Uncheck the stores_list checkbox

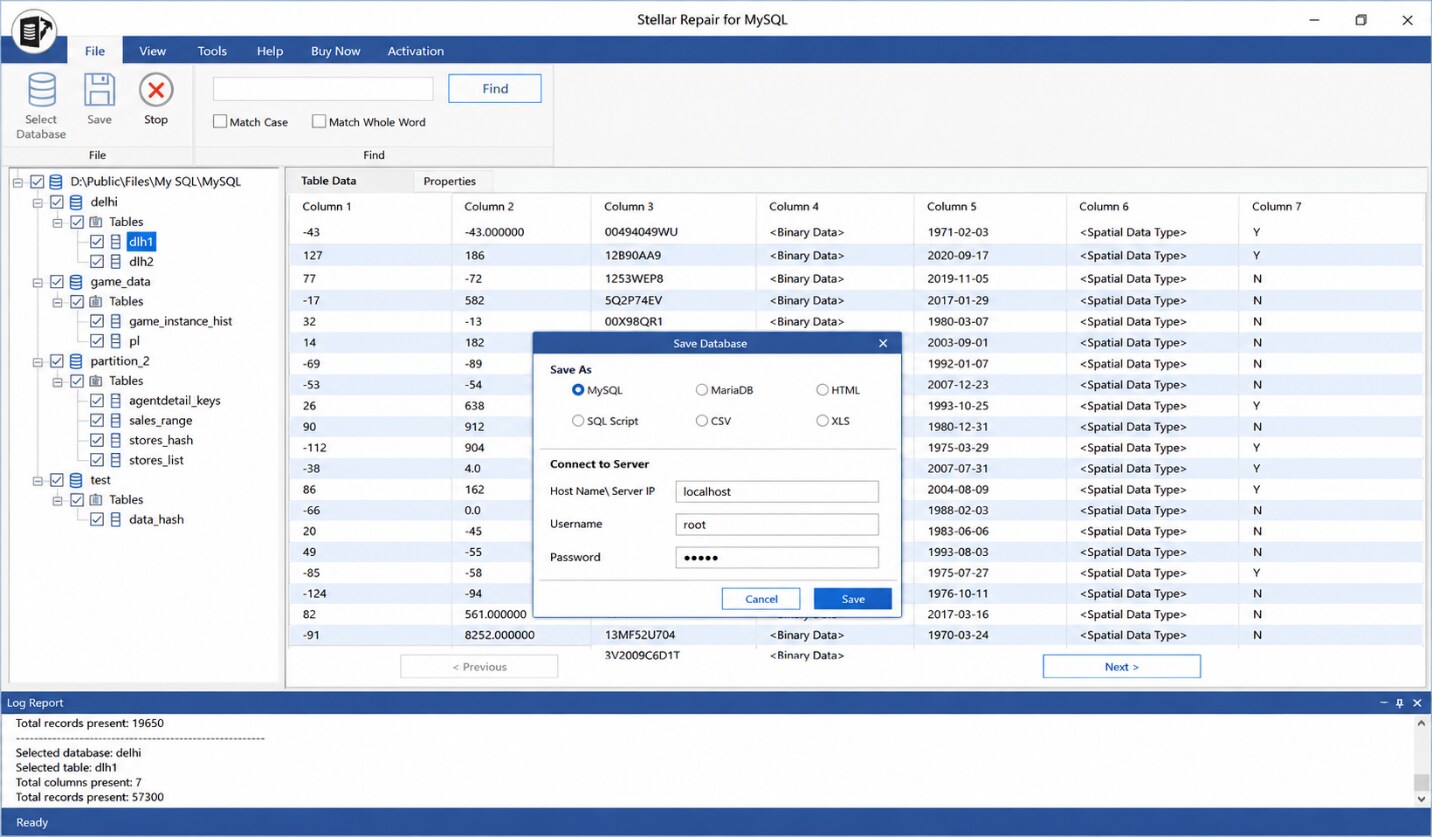97,460
